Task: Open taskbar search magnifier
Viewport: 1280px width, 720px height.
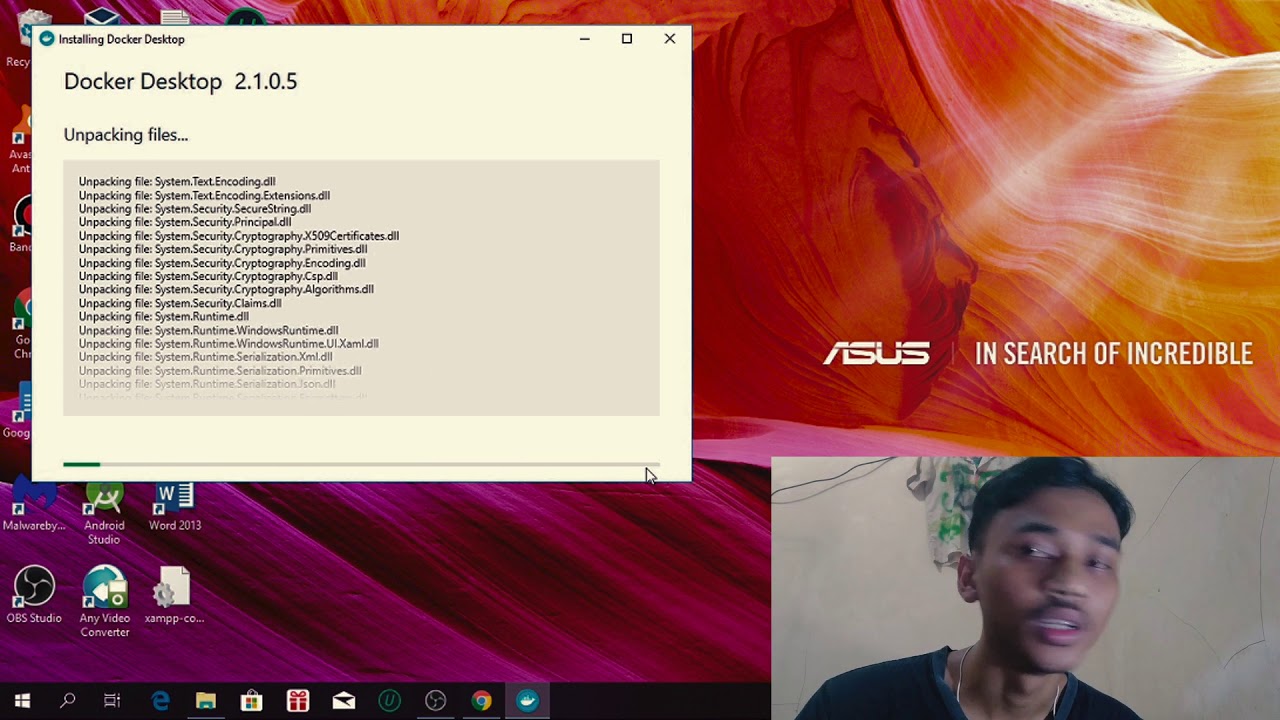Action: pos(68,701)
